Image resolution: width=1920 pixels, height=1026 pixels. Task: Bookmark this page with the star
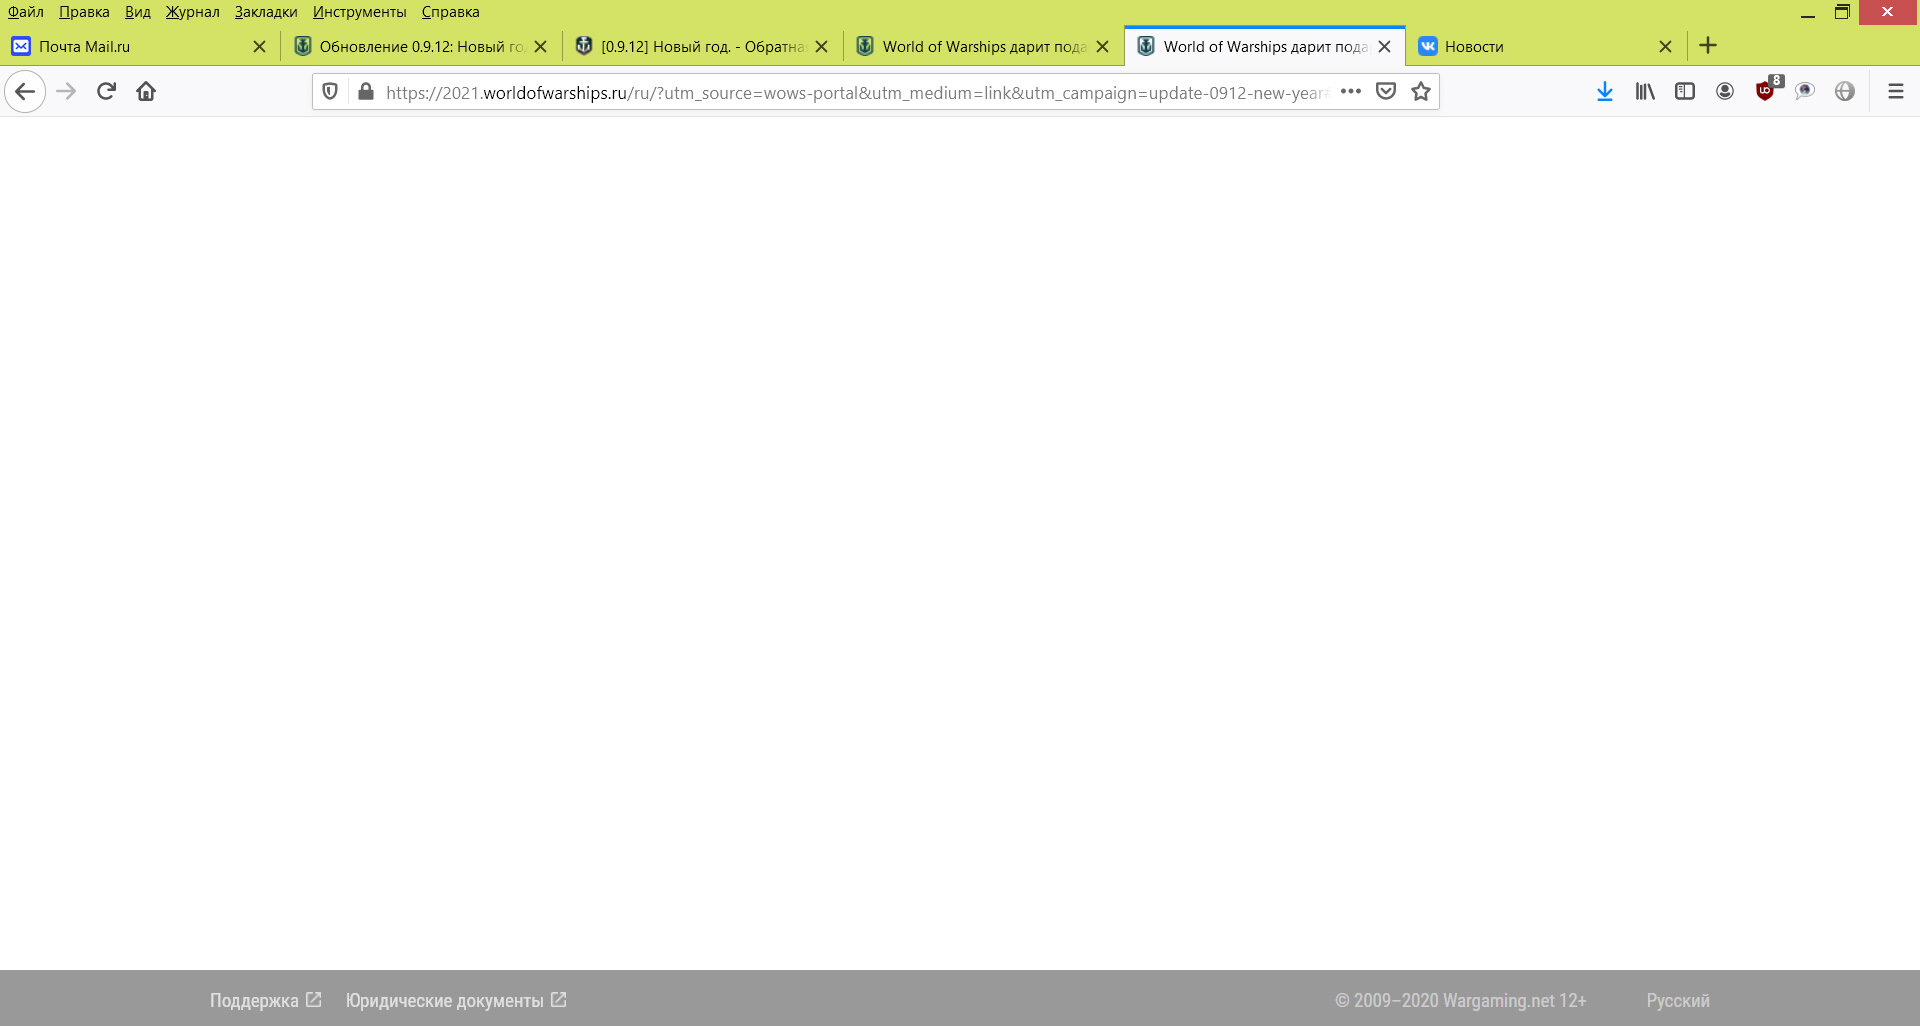point(1420,92)
